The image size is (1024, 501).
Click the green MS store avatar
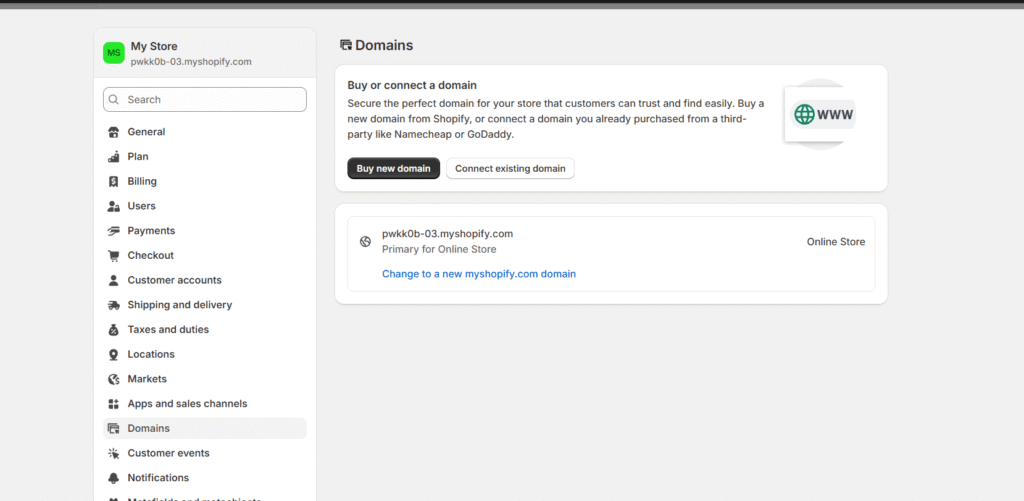[x=114, y=53]
